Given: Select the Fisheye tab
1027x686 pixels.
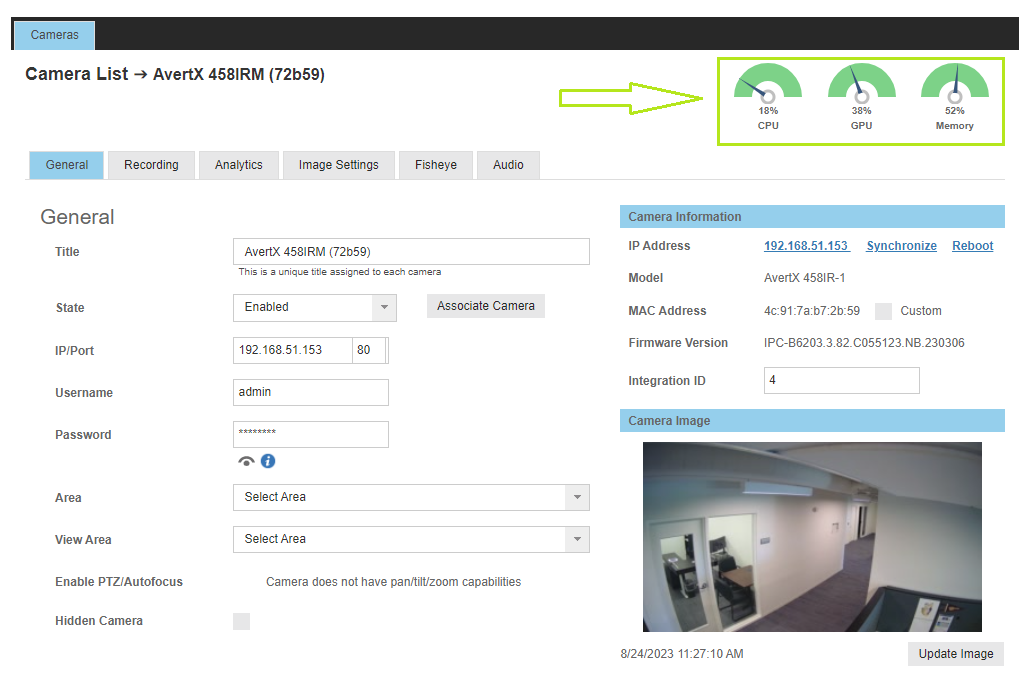Looking at the screenshot, I should click(x=436, y=165).
